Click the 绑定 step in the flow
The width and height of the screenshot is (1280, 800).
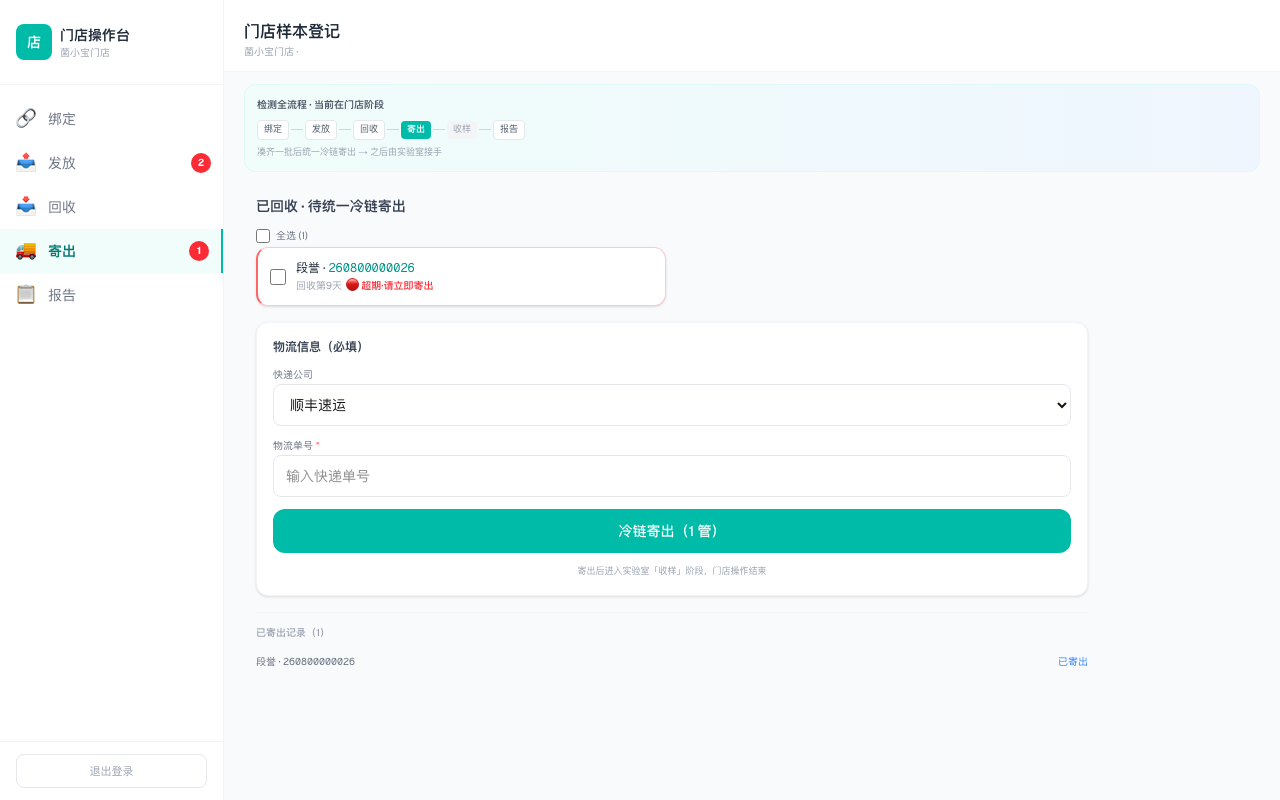(273, 129)
